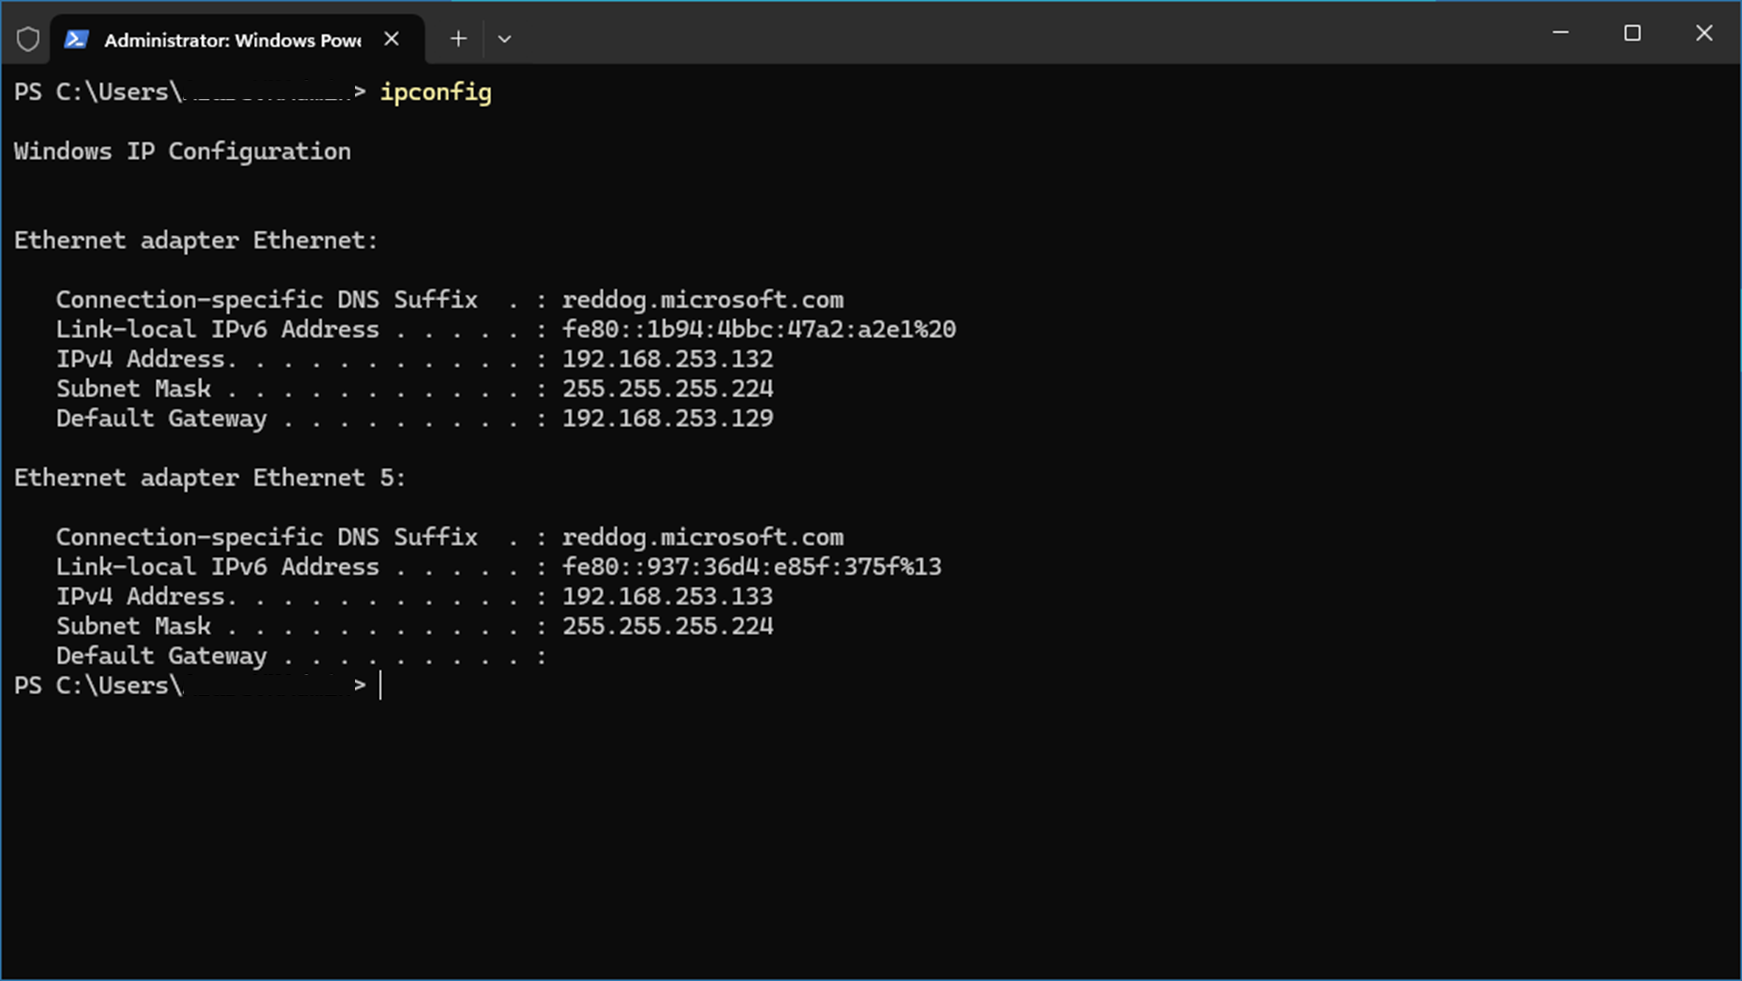This screenshot has height=981, width=1742.
Task: Click the Windows IP Configuration heading line
Action: 182,151
